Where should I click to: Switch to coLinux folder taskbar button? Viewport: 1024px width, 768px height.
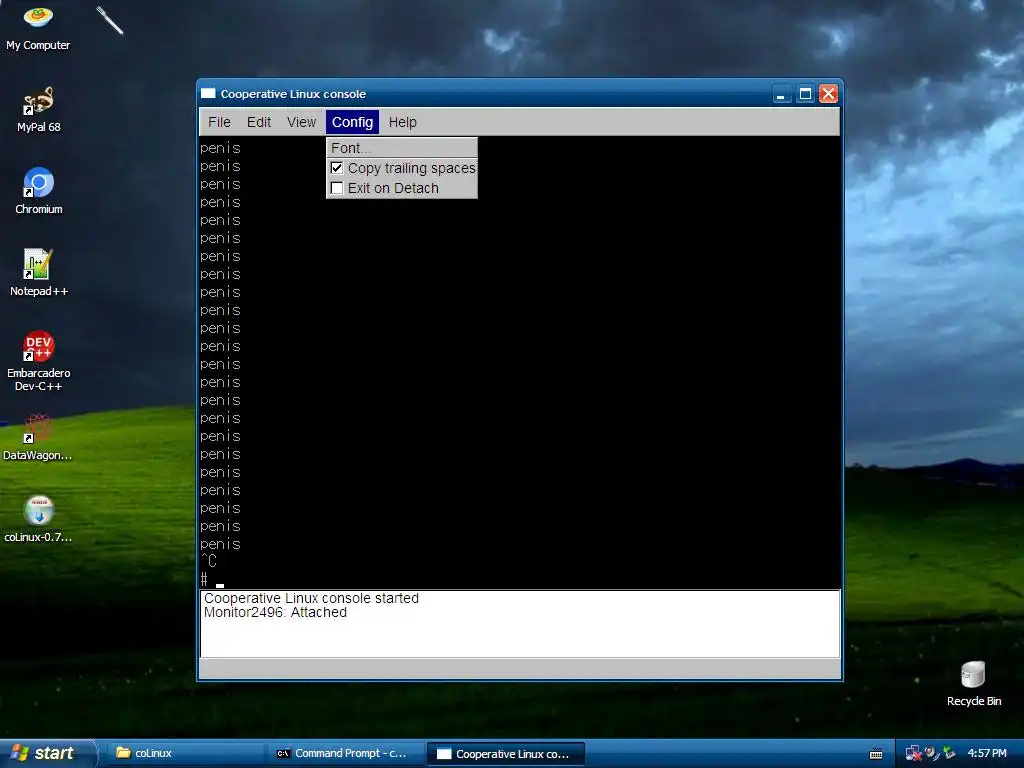(185, 753)
